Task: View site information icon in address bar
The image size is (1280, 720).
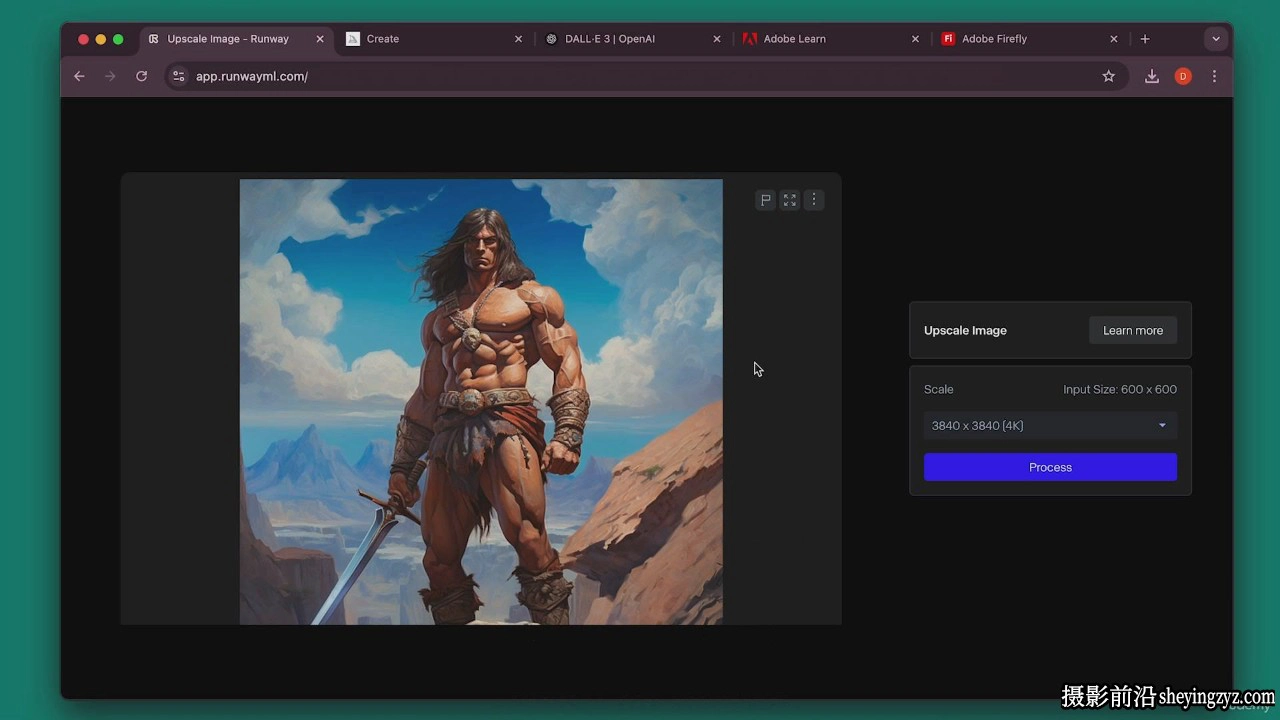Action: coord(178,76)
